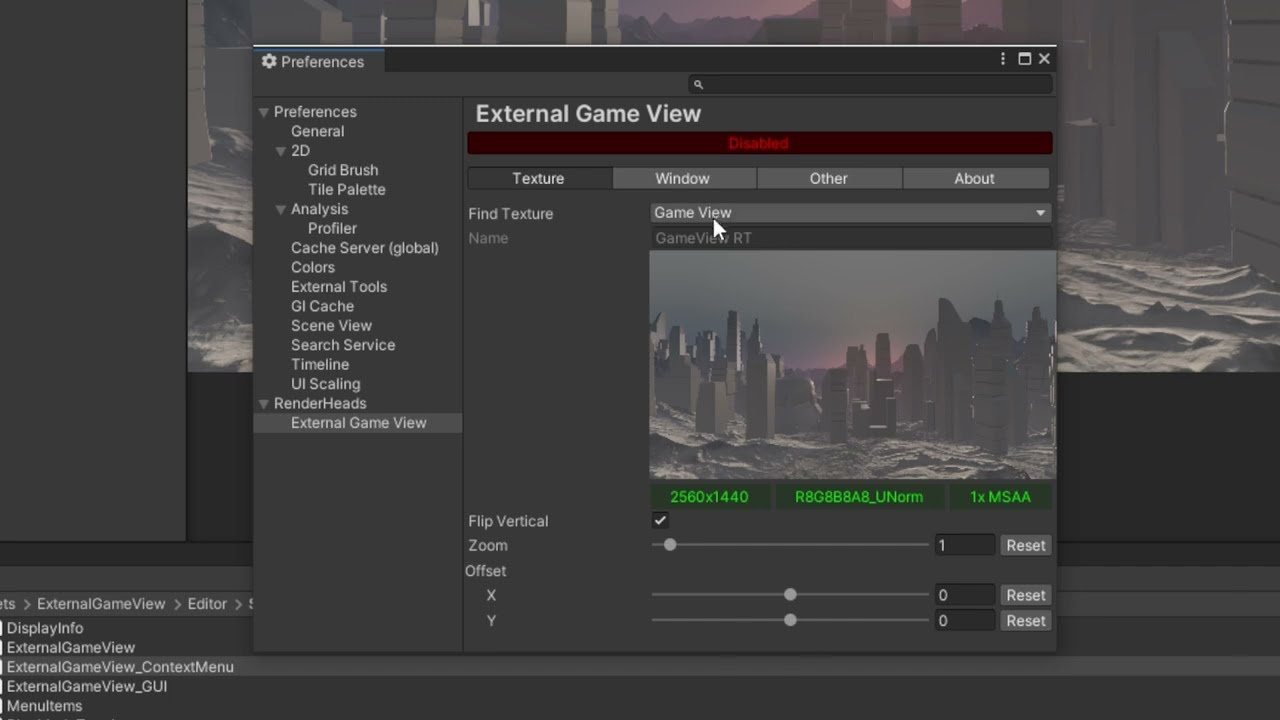Maximize the Preferences window
This screenshot has height=720, width=1280.
[1024, 59]
